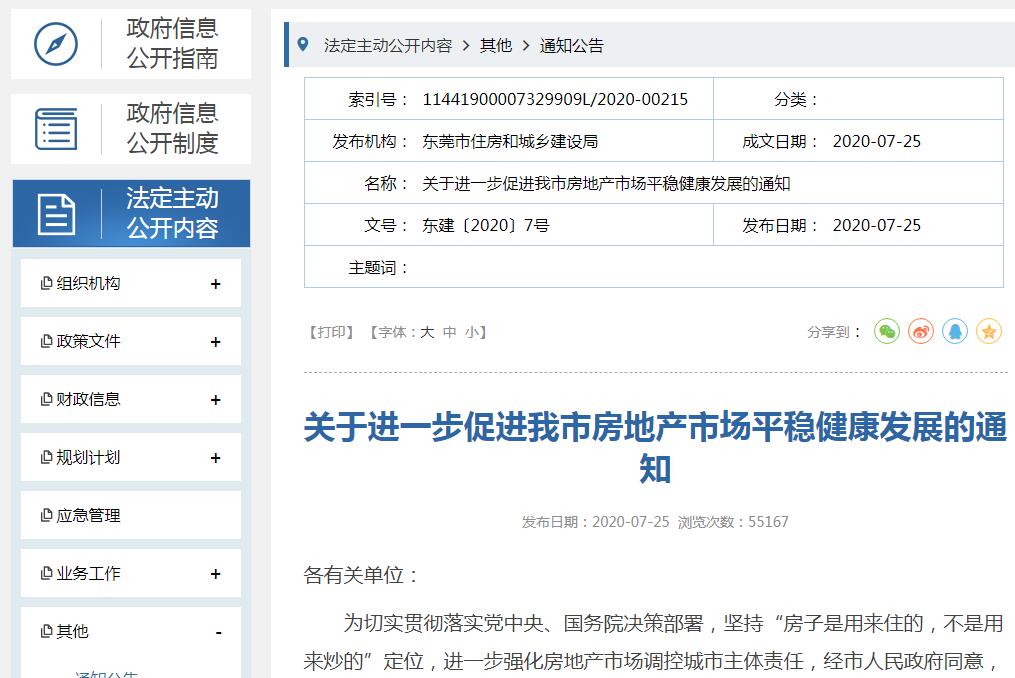Collapse the 其他 section

tap(218, 632)
